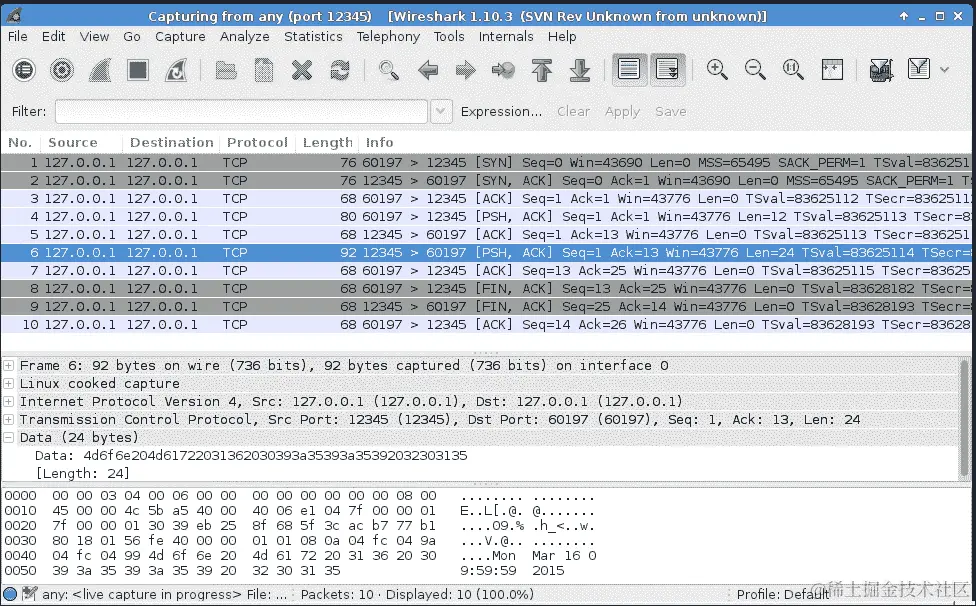This screenshot has width=976, height=606.
Task: Jump to the first packet
Action: tap(542, 70)
